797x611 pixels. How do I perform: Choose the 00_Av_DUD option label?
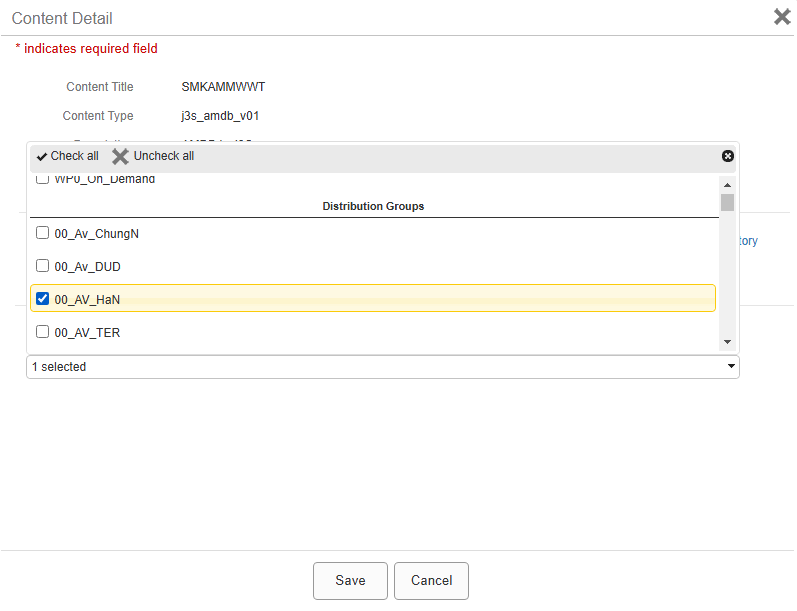click(88, 267)
